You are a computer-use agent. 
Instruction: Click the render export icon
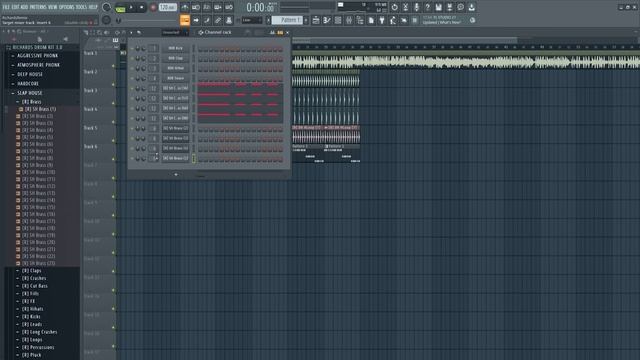tap(449, 7)
